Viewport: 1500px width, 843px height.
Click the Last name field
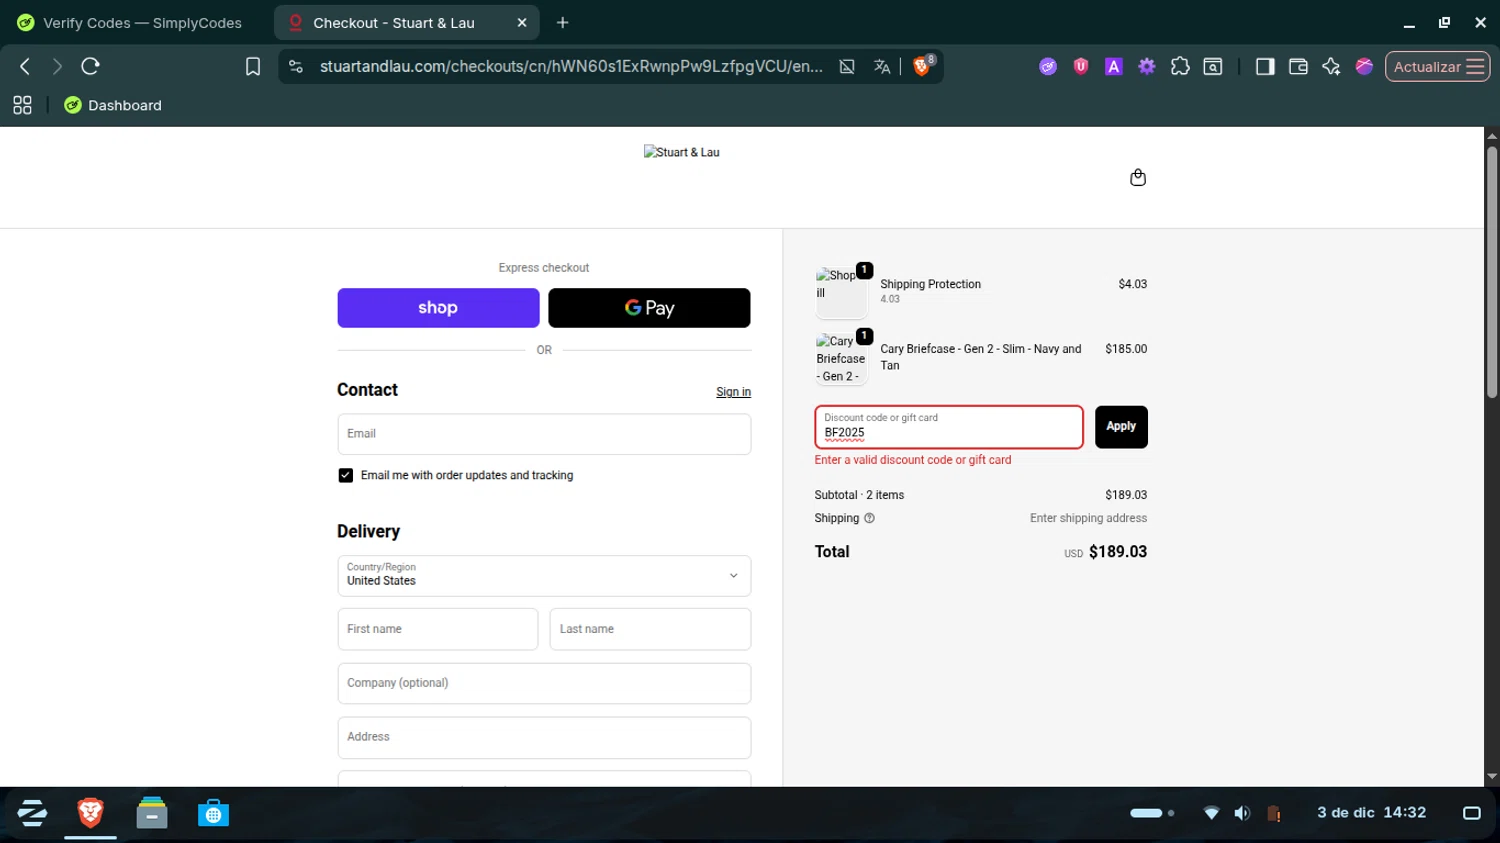[x=650, y=629]
